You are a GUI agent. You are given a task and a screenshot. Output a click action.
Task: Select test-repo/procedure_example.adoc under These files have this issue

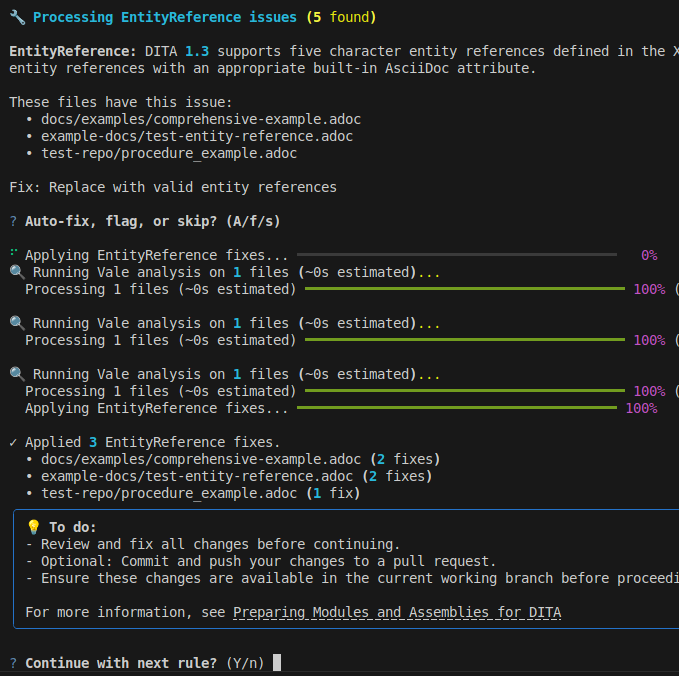(169, 153)
